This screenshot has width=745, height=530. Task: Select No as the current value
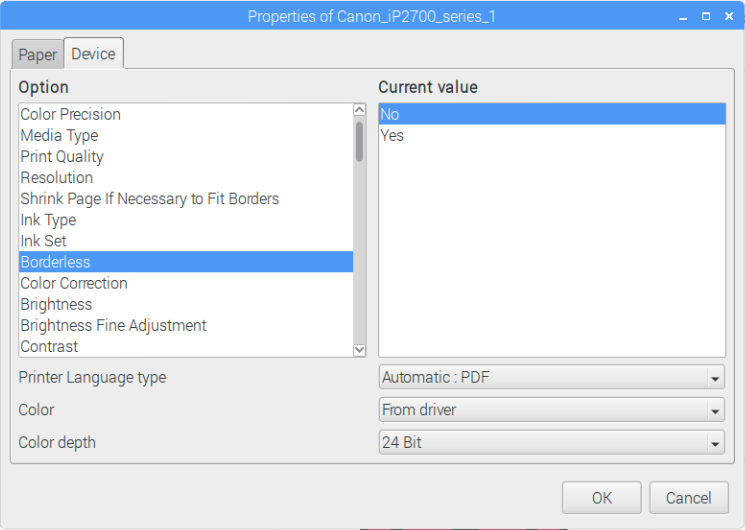(x=552, y=114)
